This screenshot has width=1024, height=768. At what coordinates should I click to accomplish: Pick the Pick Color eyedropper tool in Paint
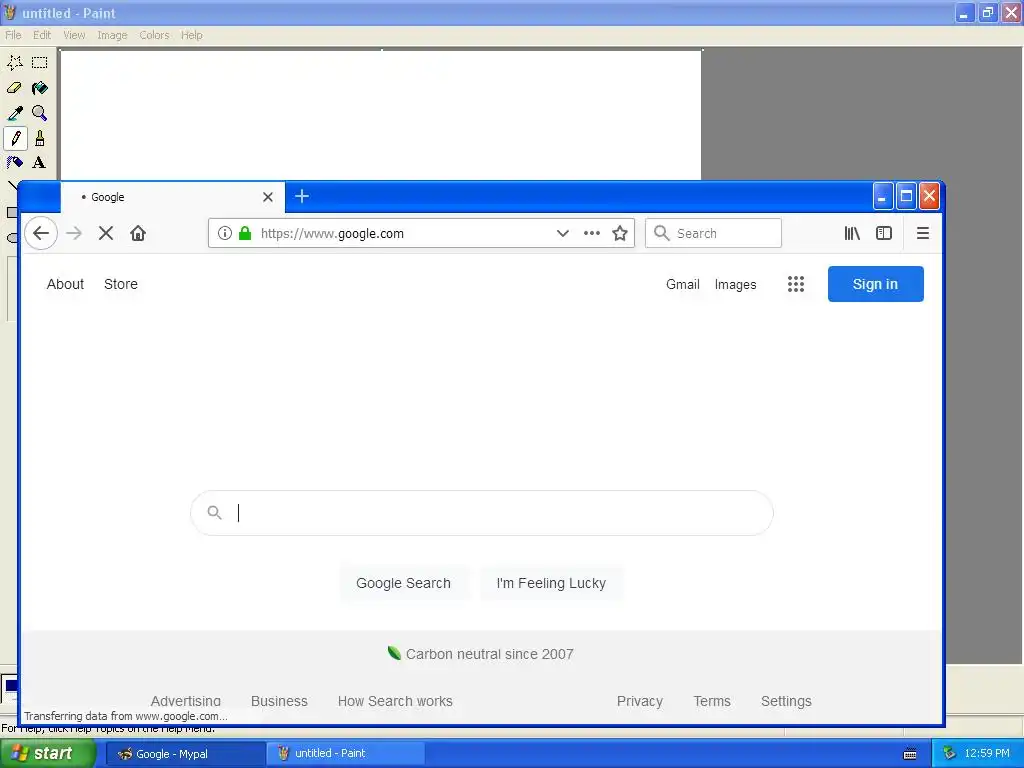pyautogui.click(x=15, y=113)
